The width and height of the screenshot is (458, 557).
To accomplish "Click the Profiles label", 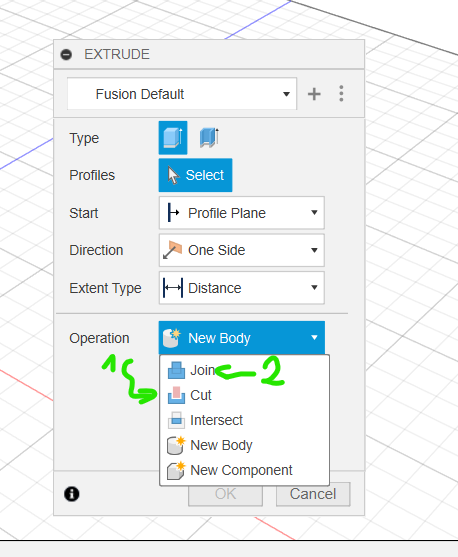I will point(92,175).
